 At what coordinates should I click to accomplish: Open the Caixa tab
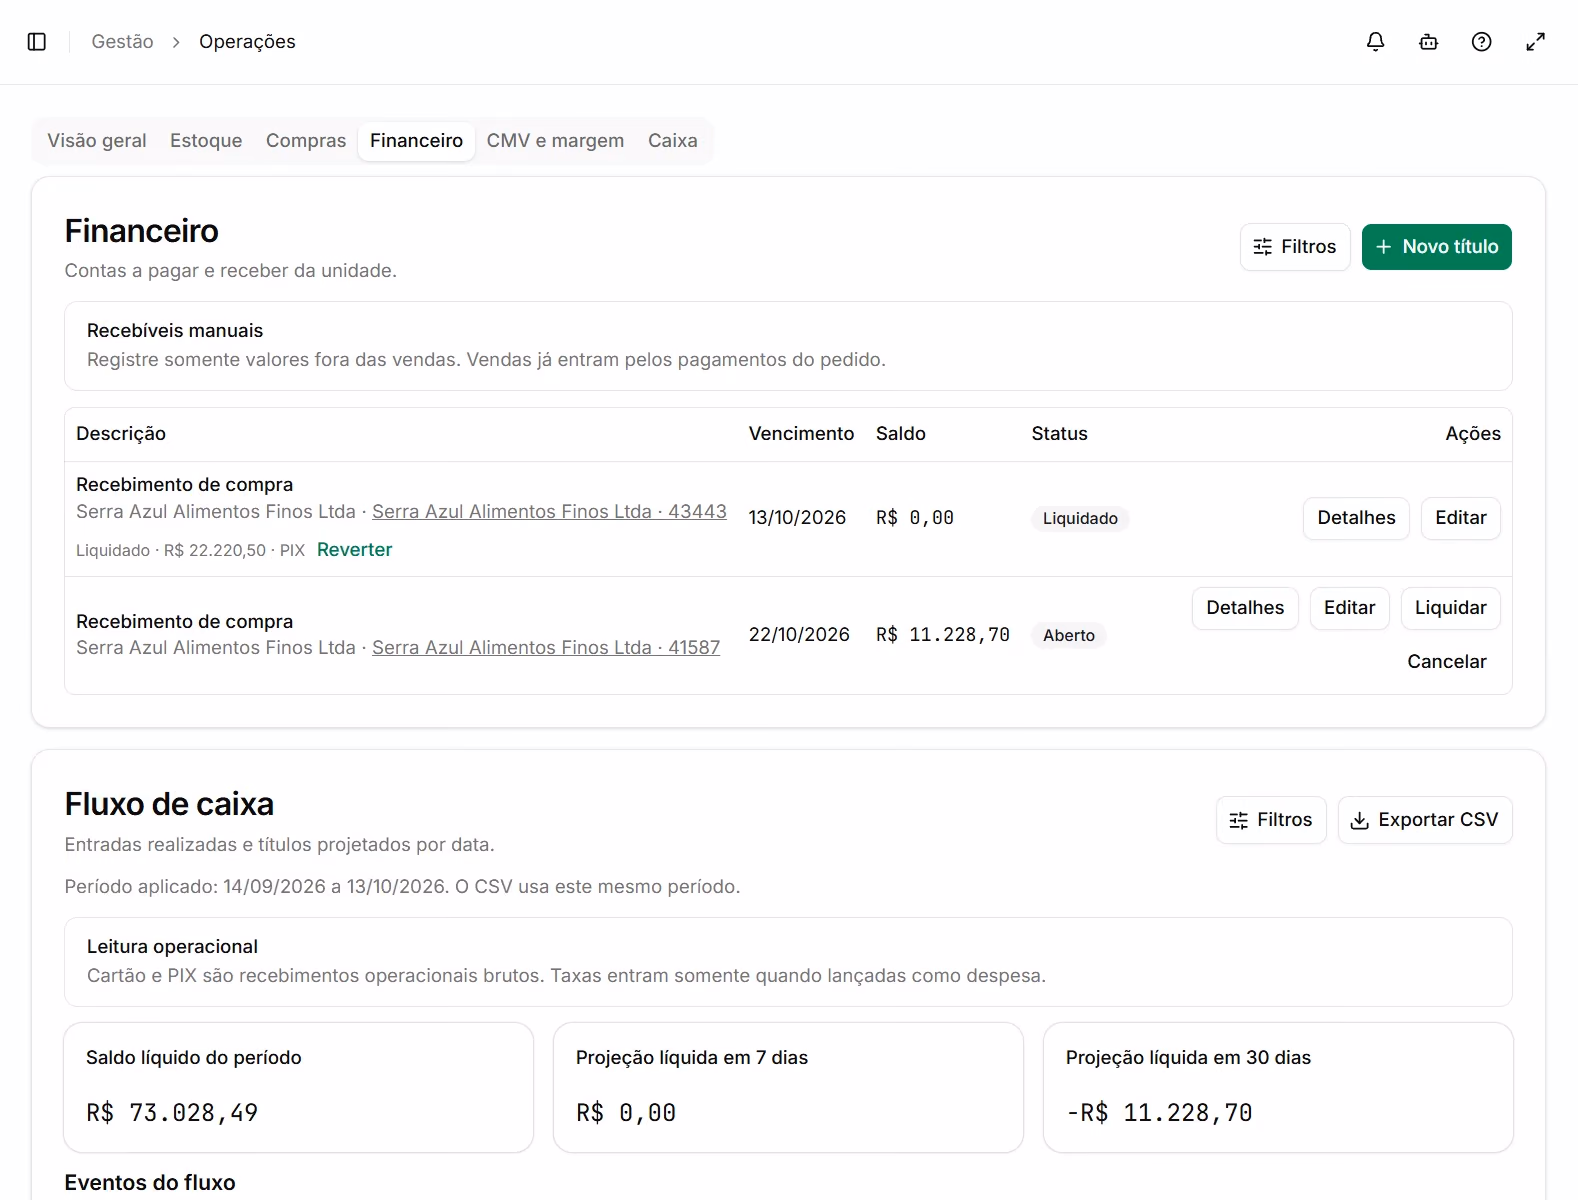[673, 141]
